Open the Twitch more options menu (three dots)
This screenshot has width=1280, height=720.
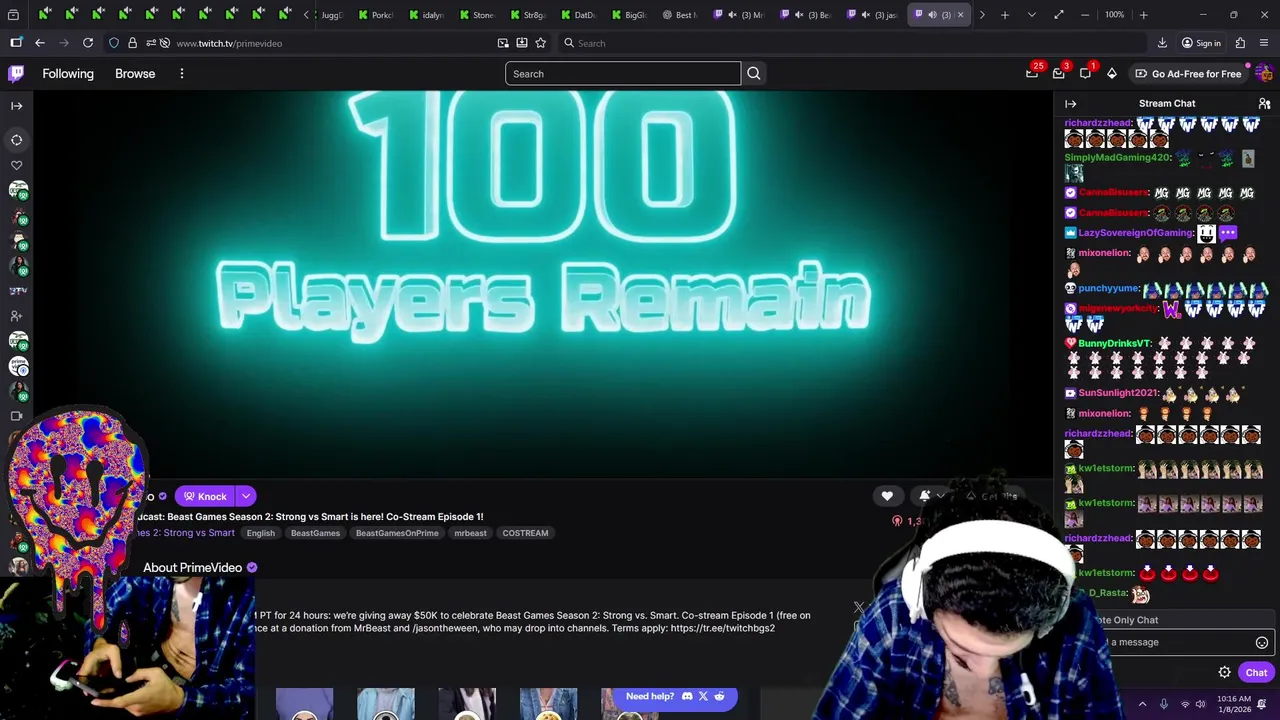(x=182, y=73)
